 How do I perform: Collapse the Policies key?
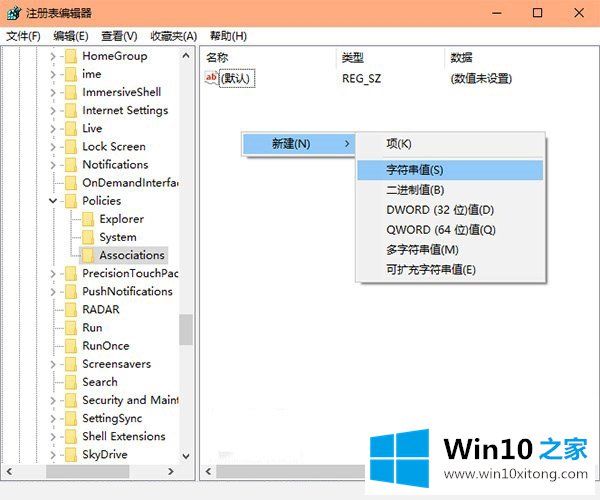(53, 201)
